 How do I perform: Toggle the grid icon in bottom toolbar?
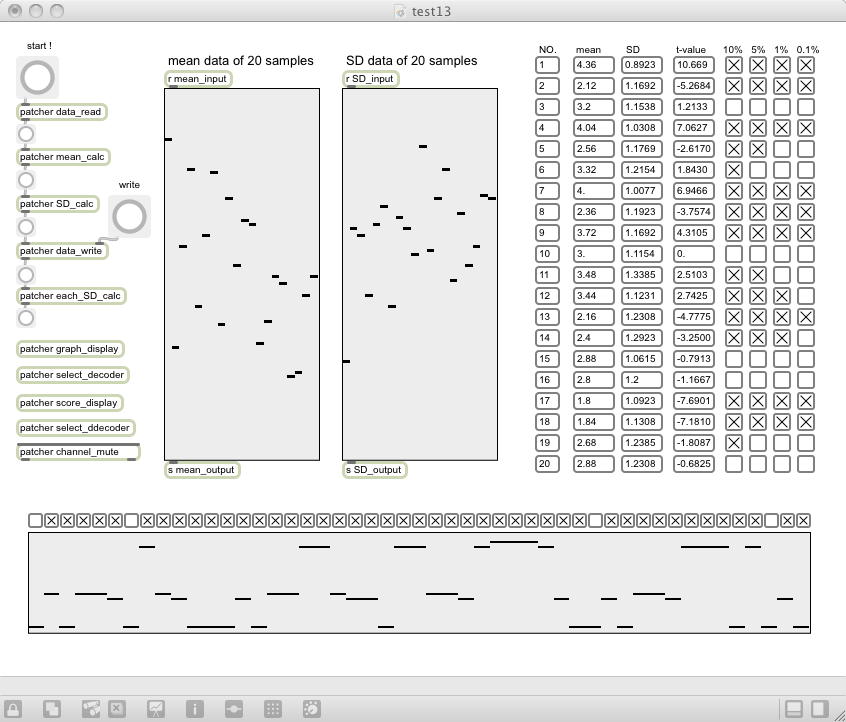(x=272, y=709)
